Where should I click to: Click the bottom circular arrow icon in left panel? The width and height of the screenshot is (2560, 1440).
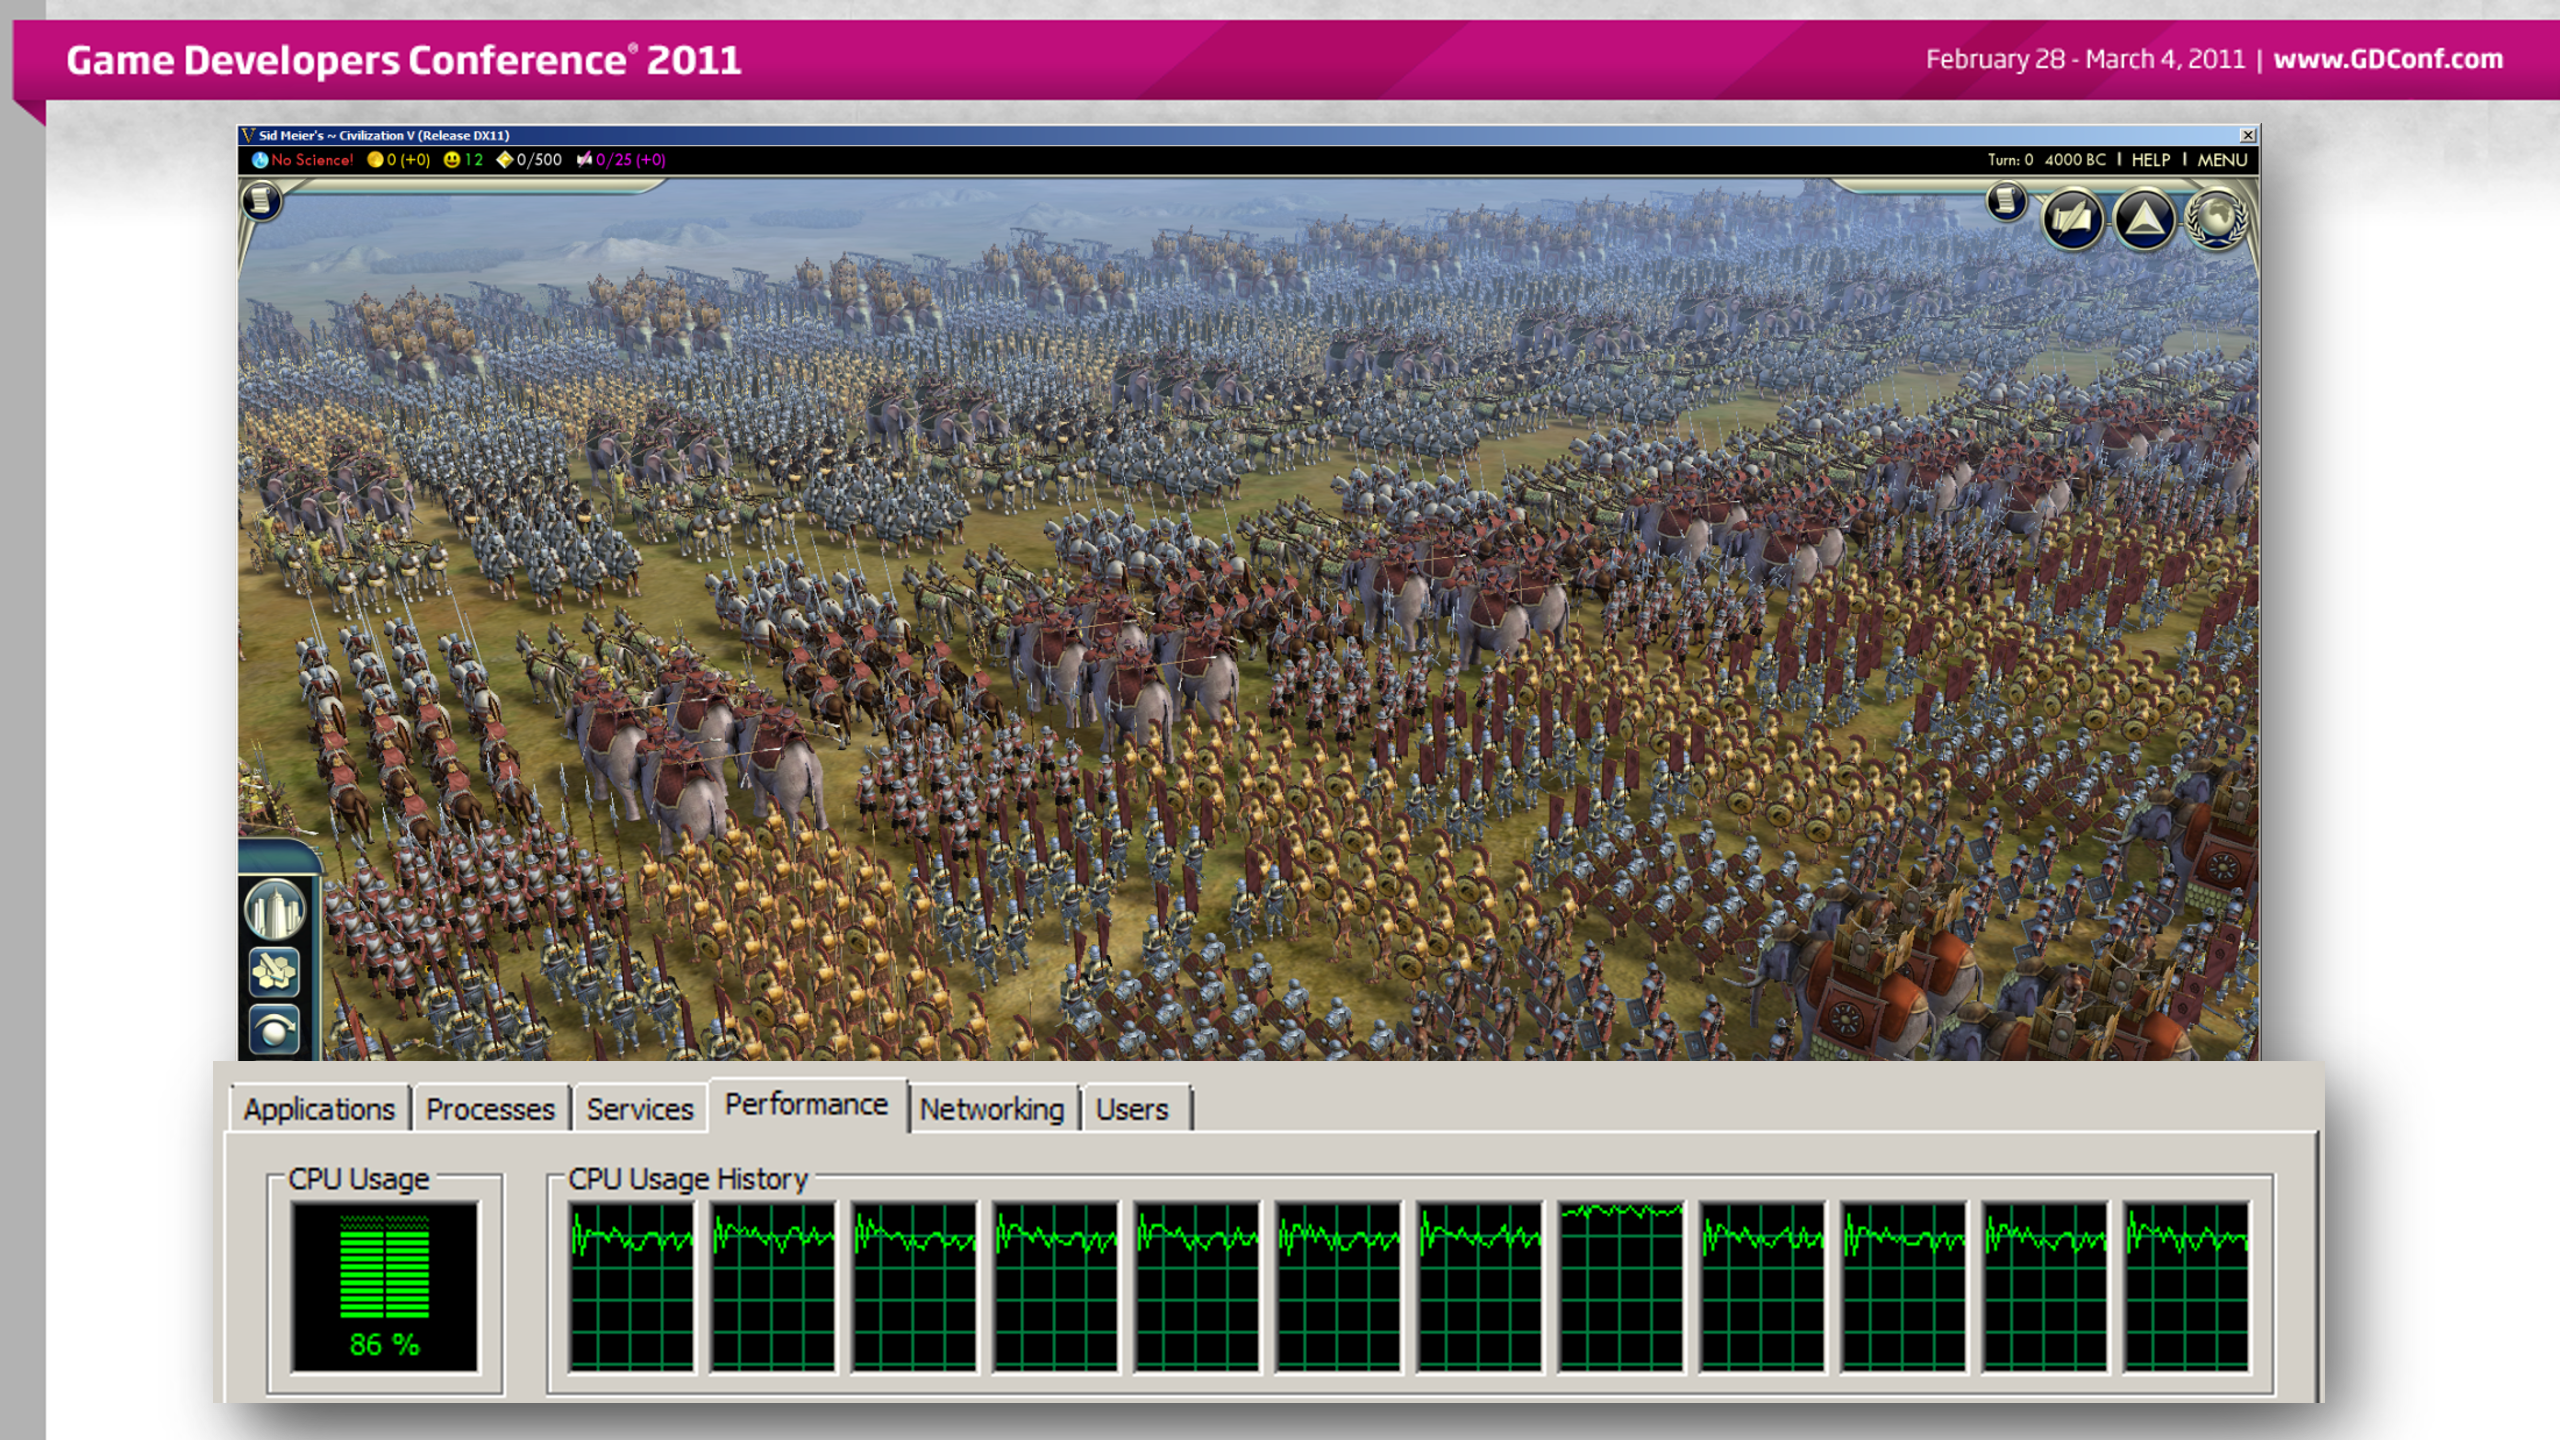(274, 1031)
